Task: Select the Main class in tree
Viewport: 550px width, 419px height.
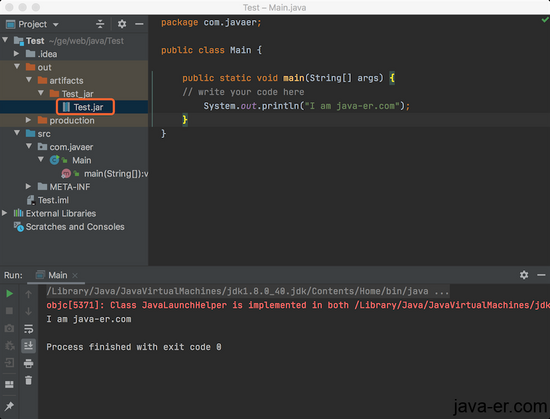Action: [81, 160]
